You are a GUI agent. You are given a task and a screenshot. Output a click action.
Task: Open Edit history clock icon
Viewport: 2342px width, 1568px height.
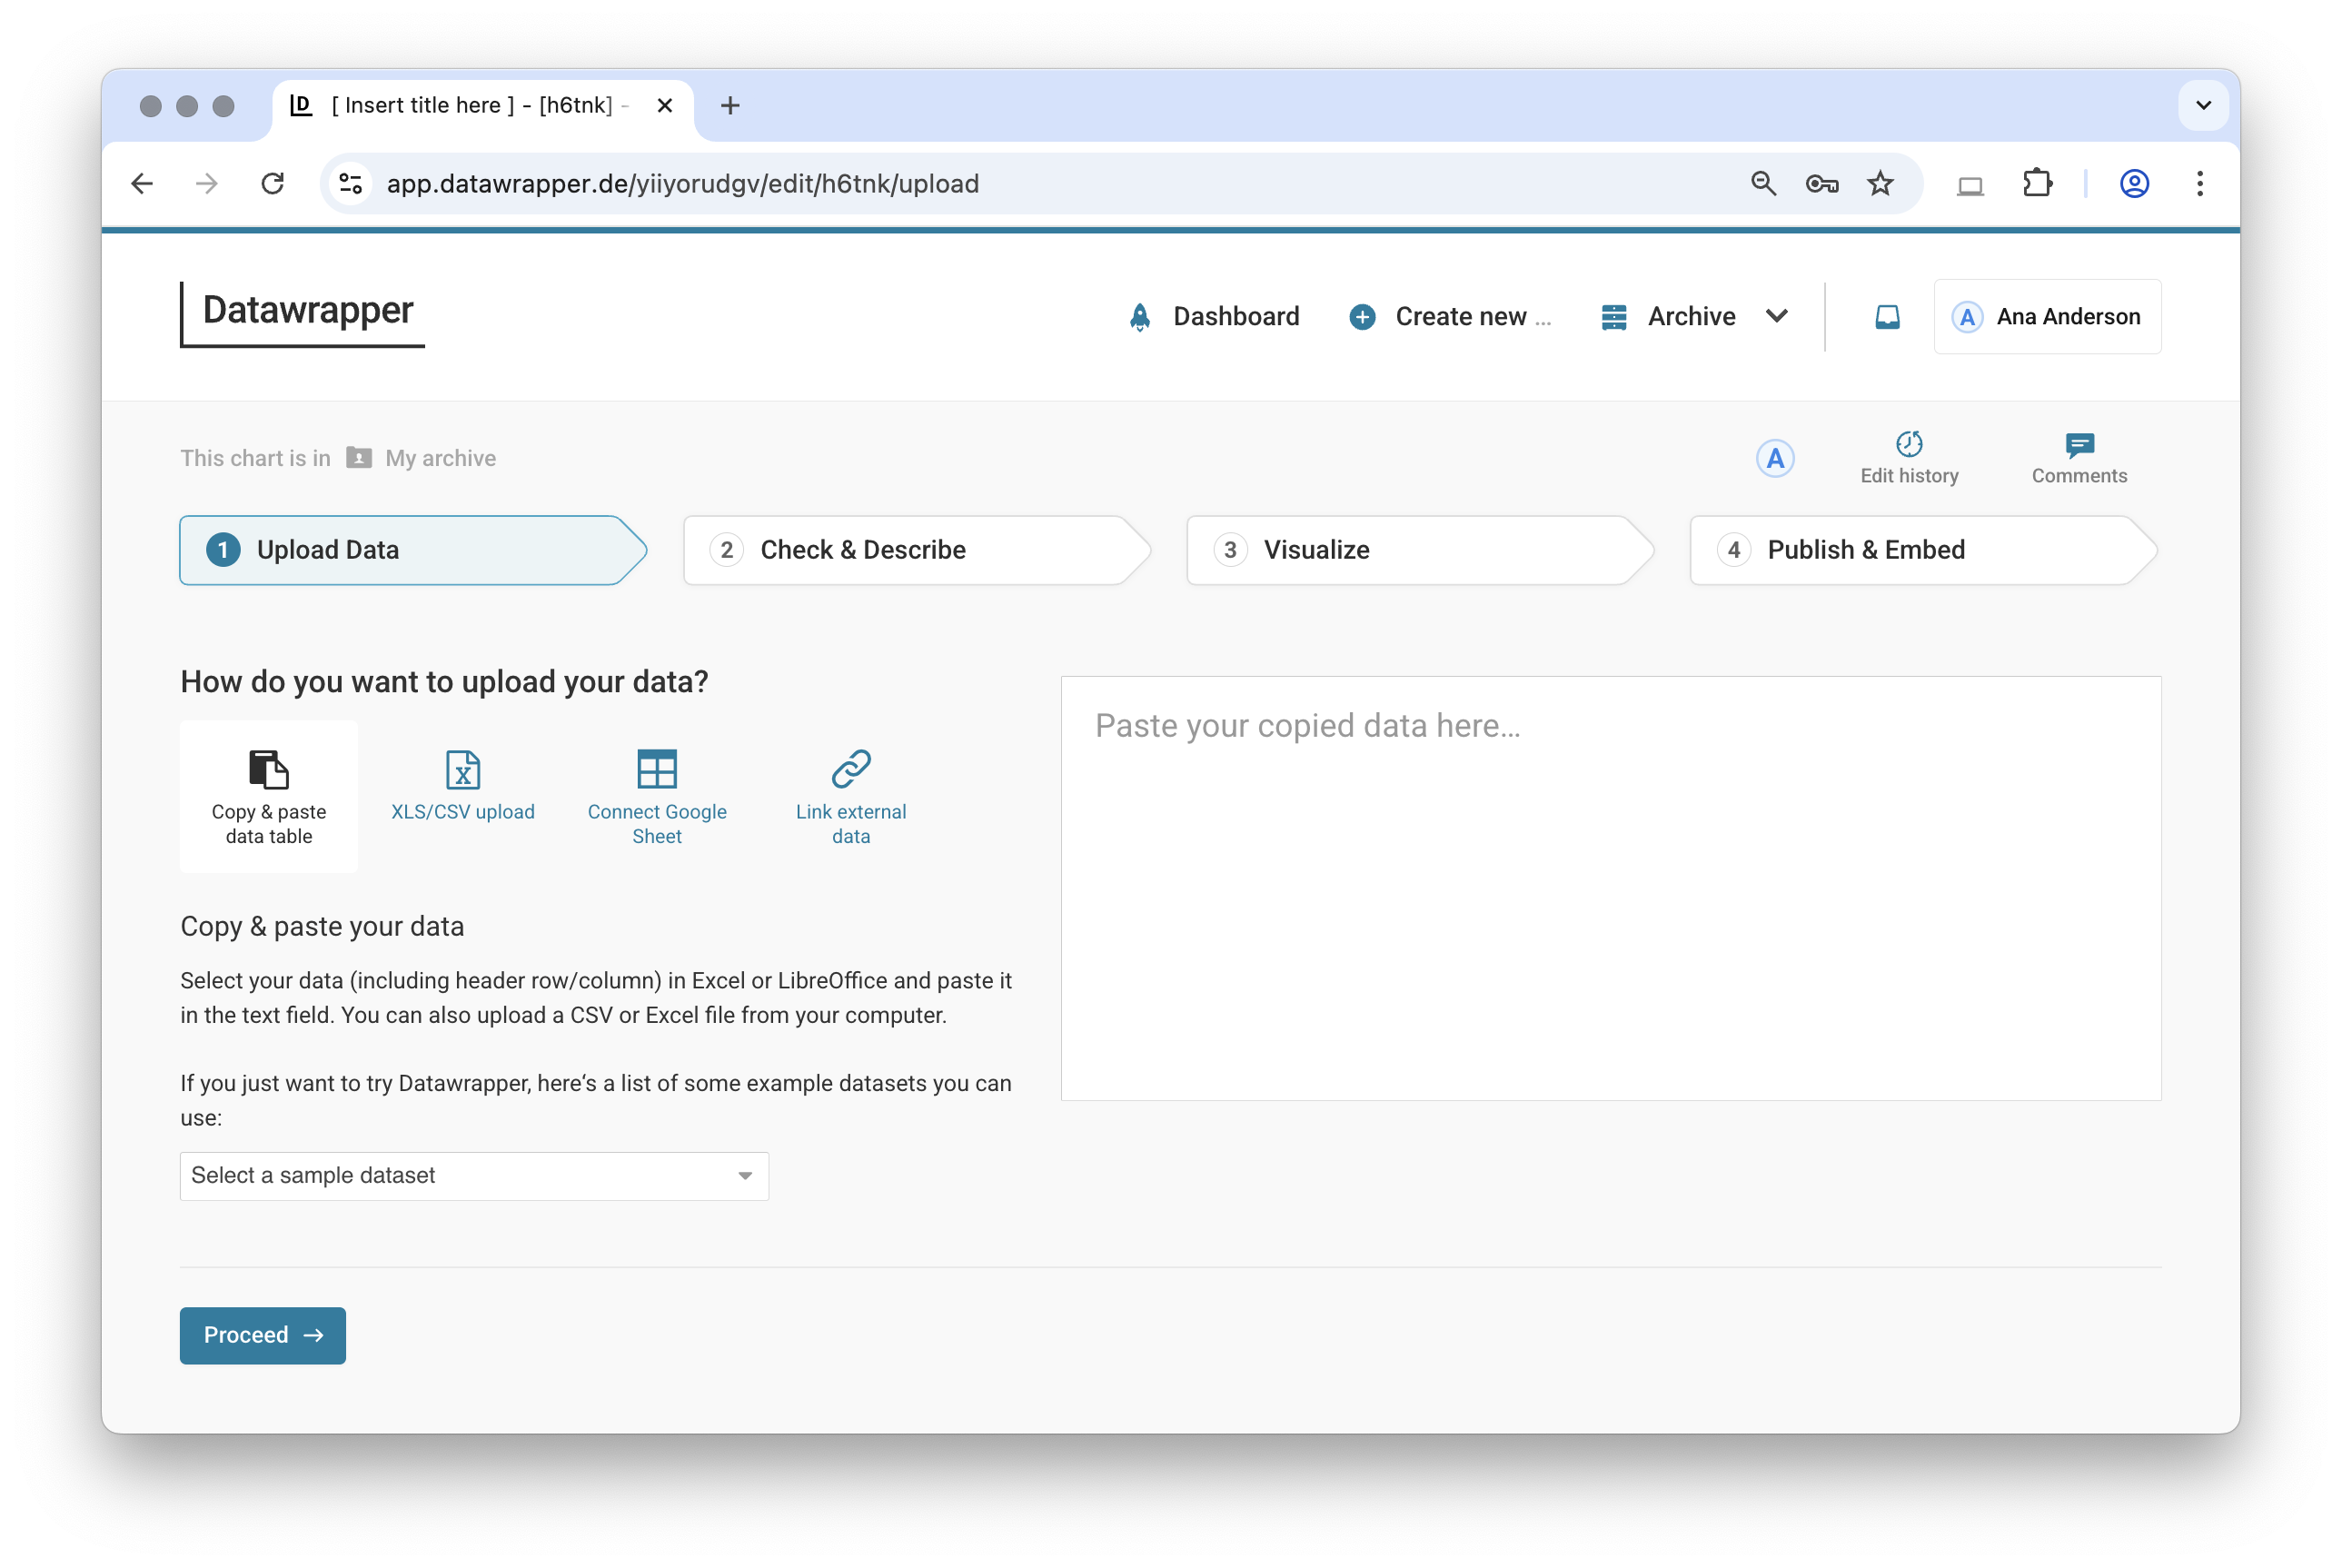point(1909,444)
